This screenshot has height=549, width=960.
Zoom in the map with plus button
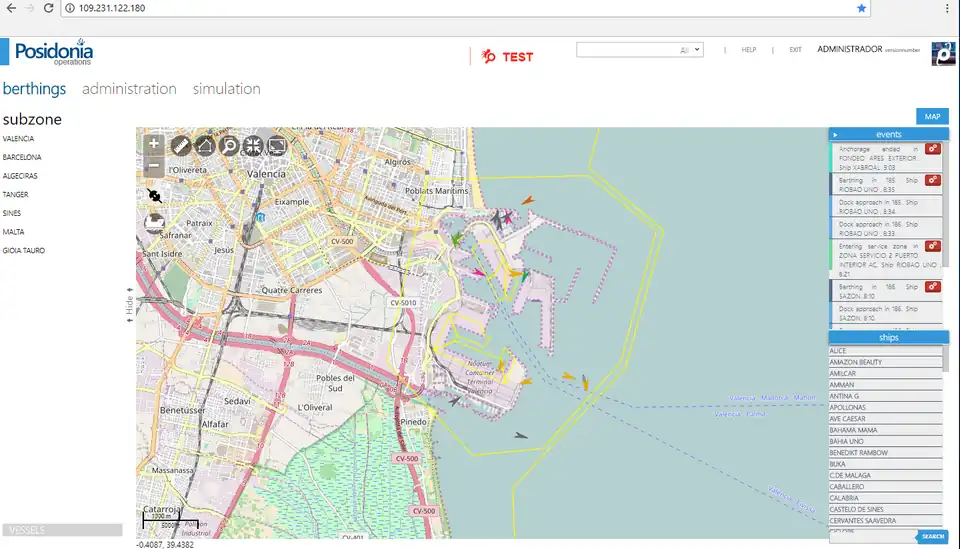click(x=154, y=145)
